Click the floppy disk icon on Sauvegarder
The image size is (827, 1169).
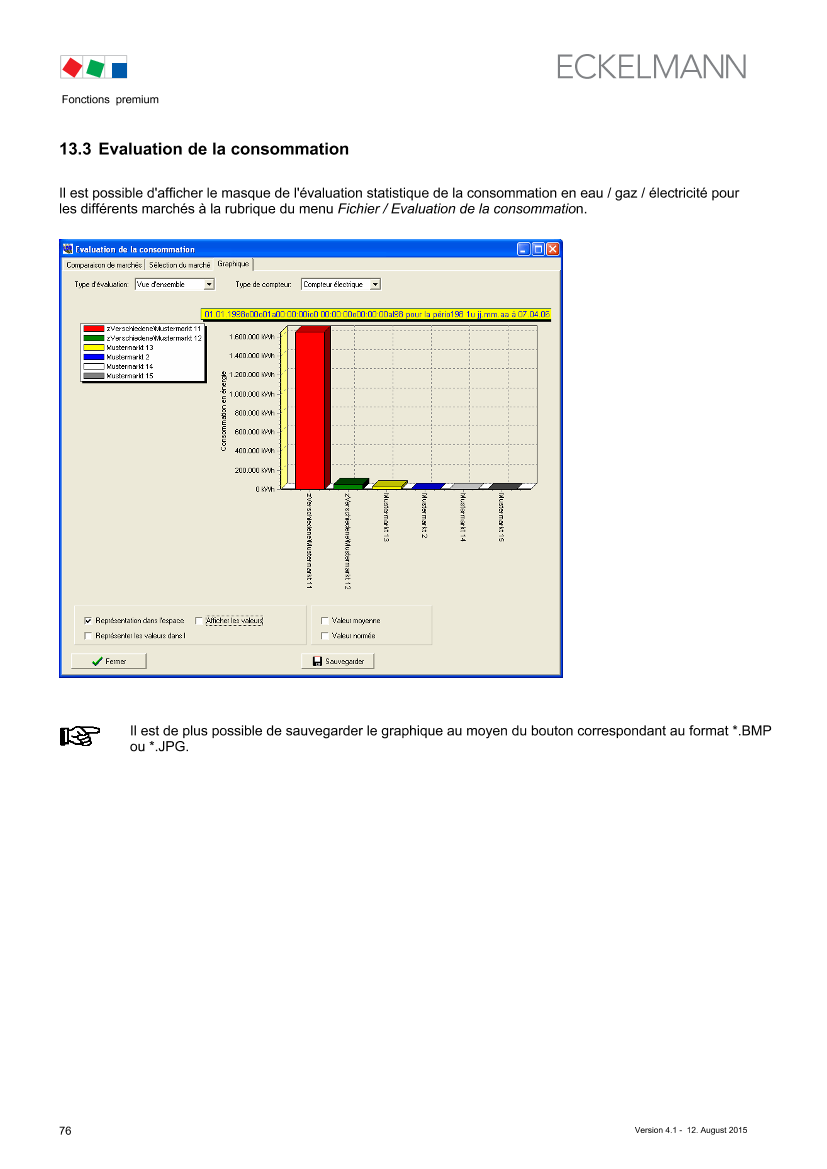(x=317, y=661)
